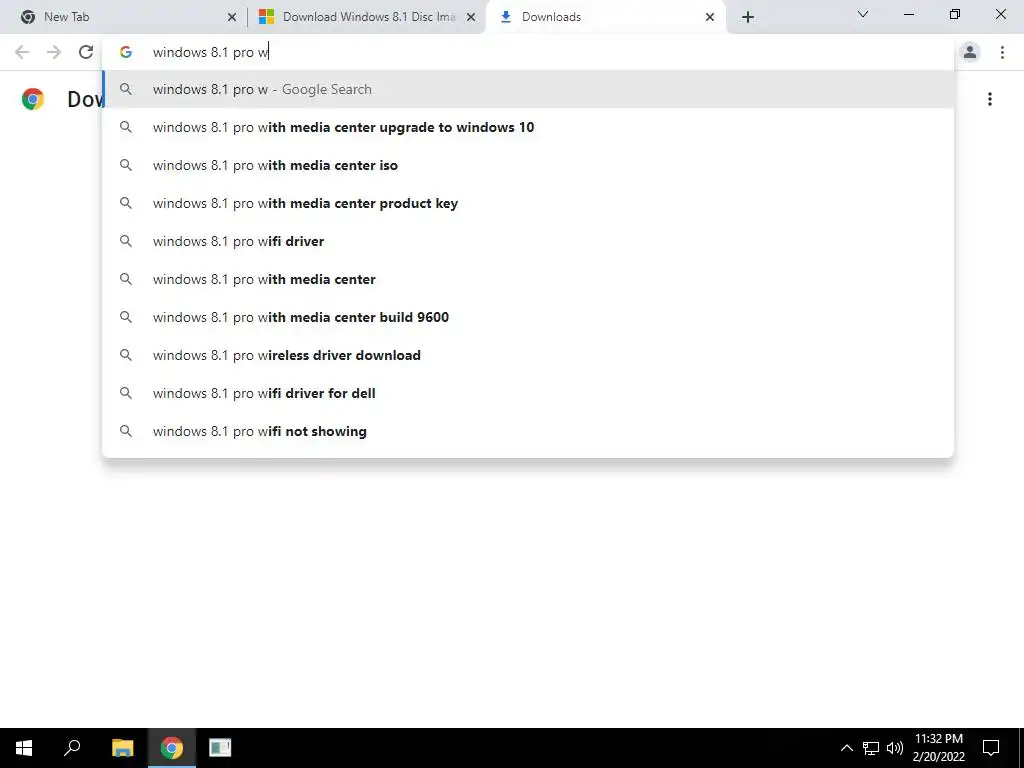This screenshot has height=768, width=1024.
Task: Restore down the Chrome window
Action: [x=955, y=14]
